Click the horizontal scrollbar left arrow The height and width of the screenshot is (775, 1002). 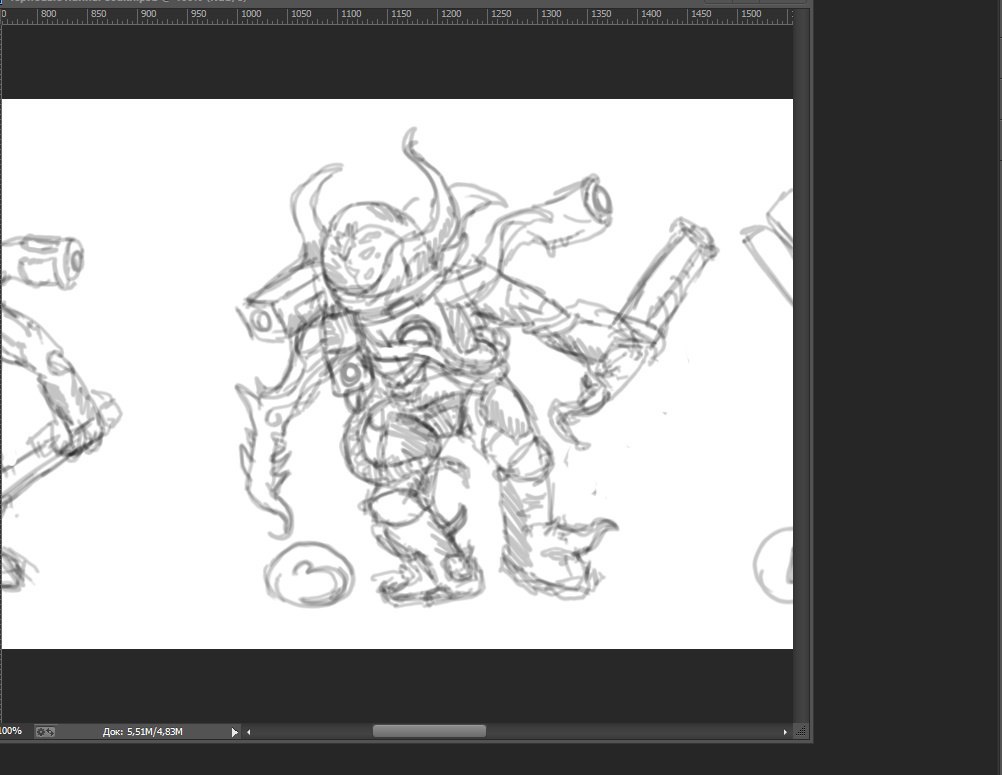coord(249,732)
